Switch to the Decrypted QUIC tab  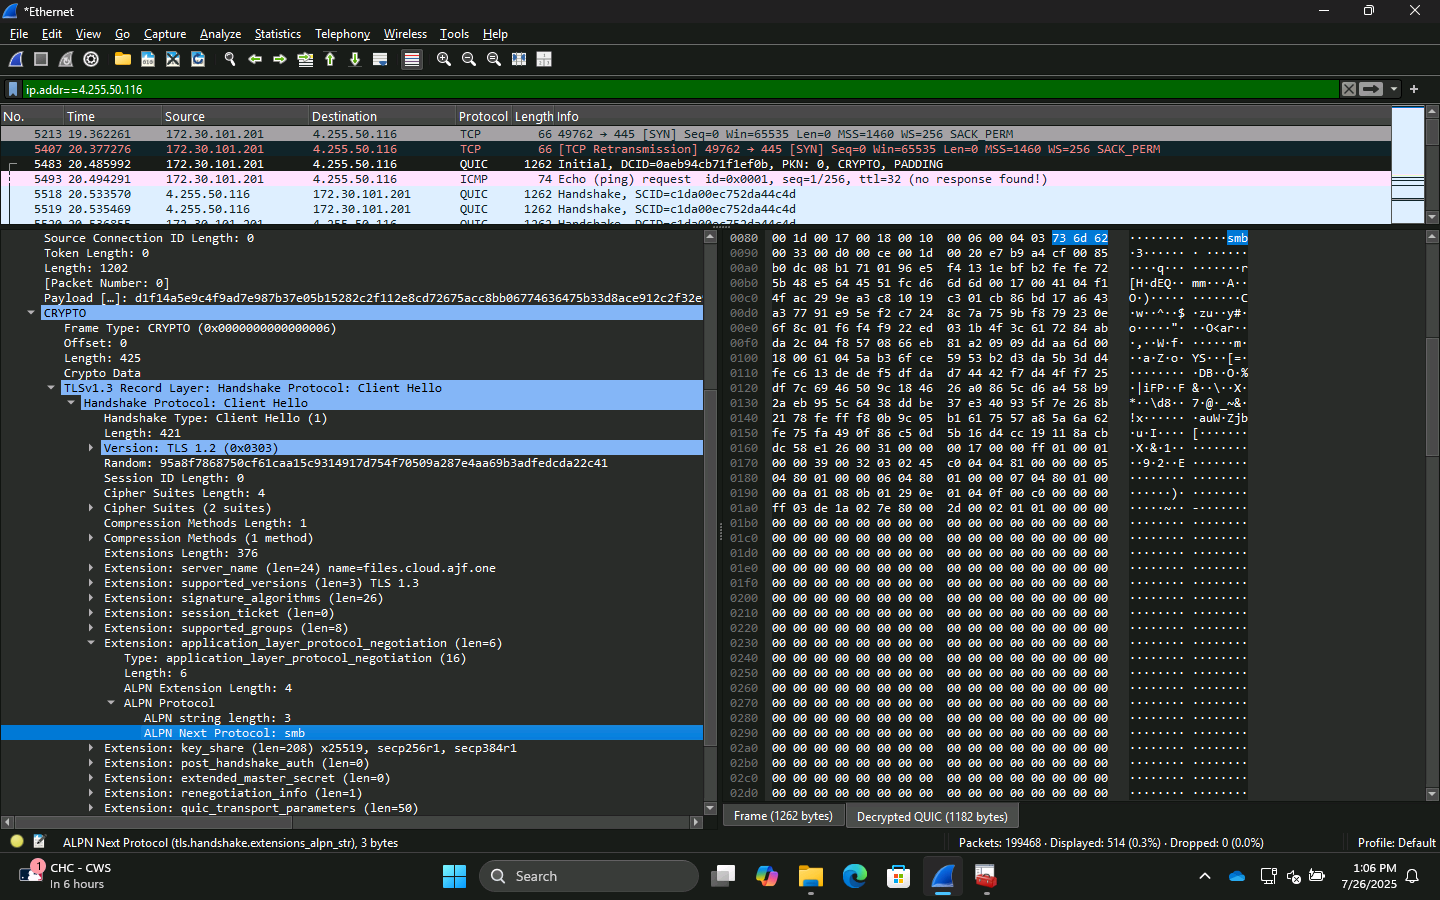click(931, 816)
